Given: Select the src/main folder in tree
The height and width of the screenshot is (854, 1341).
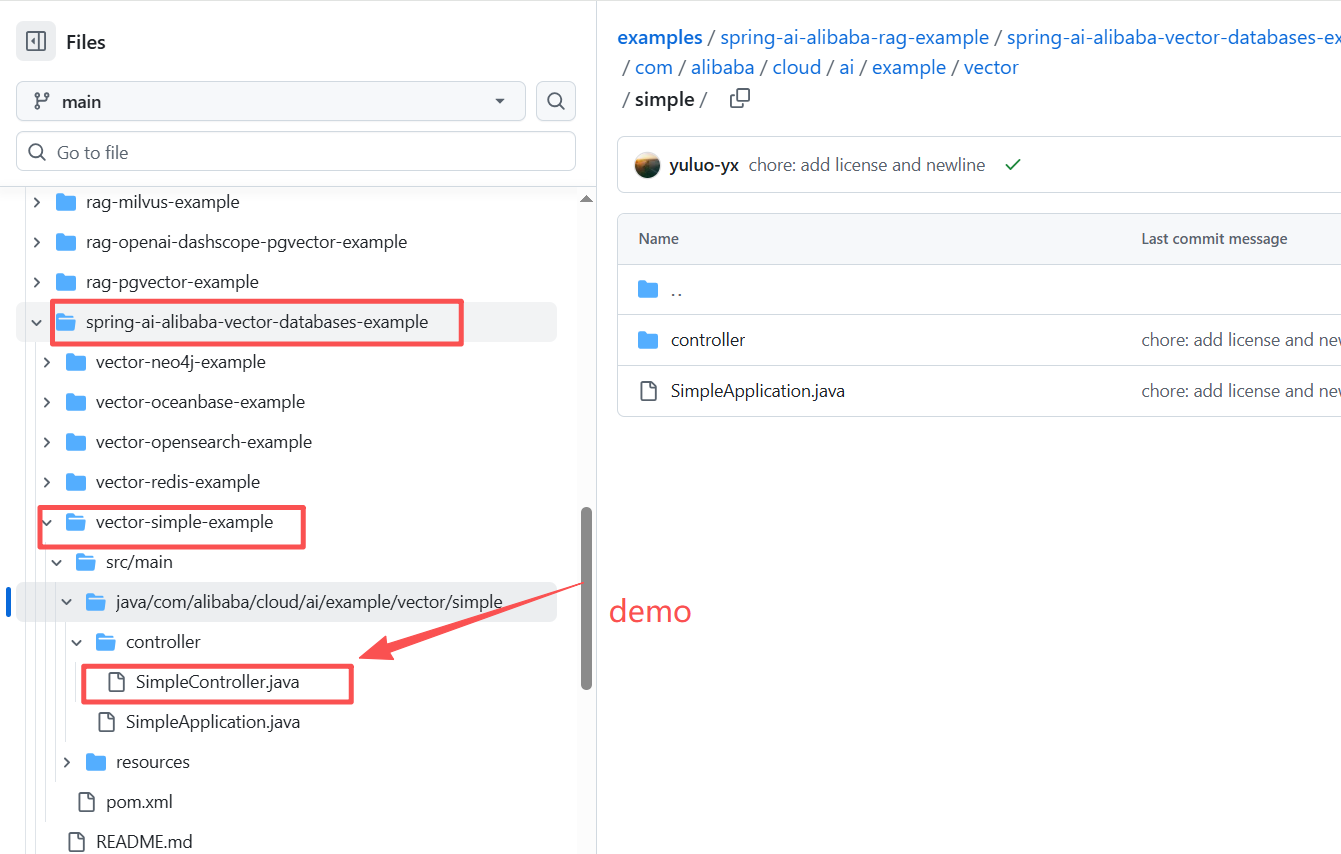Looking at the screenshot, I should point(139,562).
